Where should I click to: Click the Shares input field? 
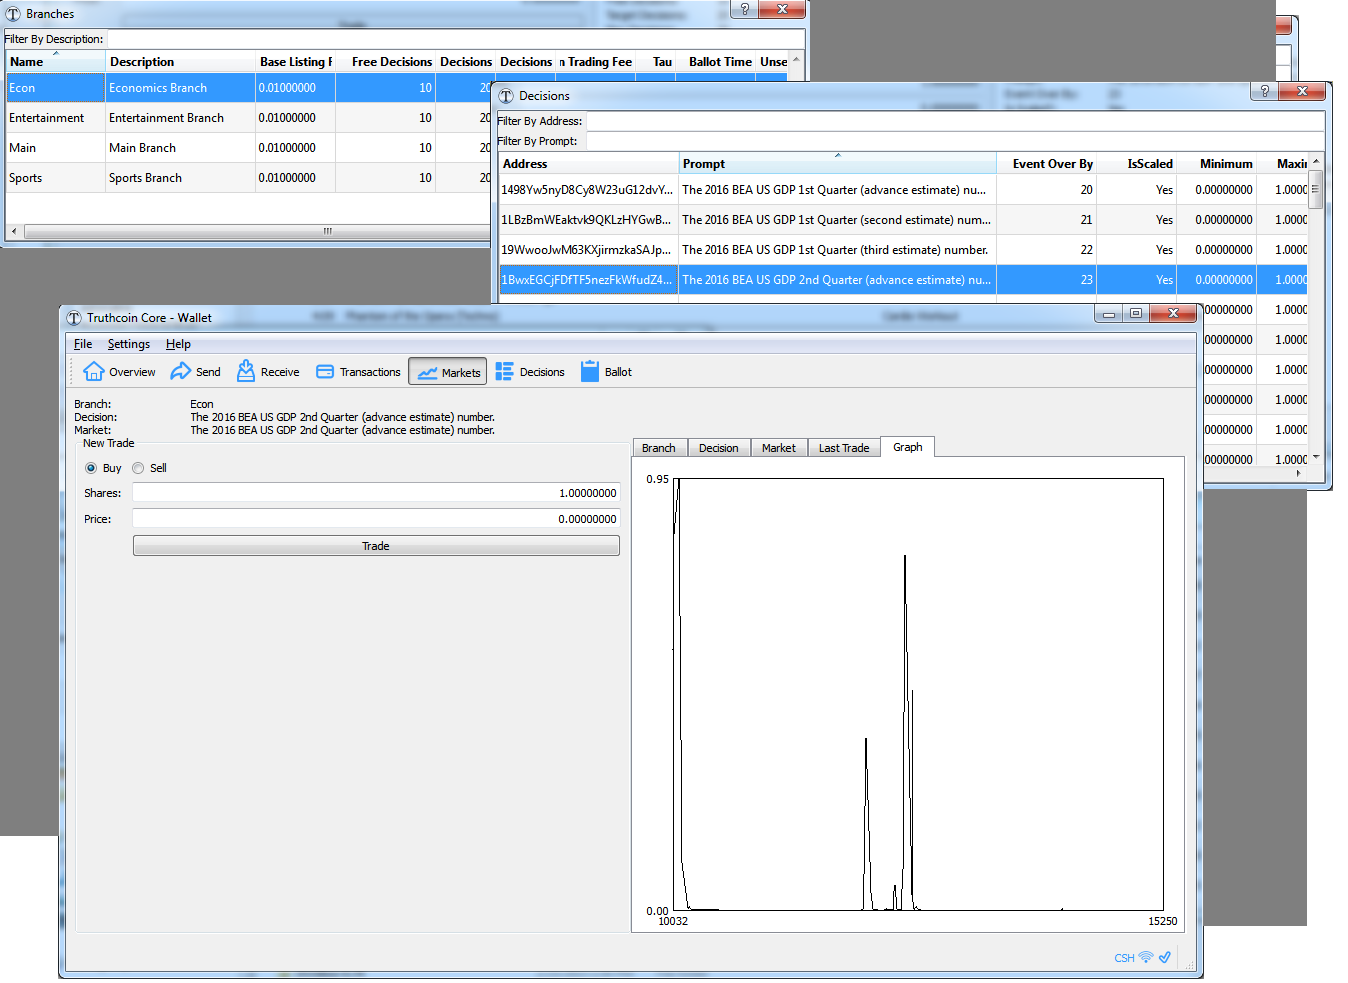pyautogui.click(x=376, y=493)
